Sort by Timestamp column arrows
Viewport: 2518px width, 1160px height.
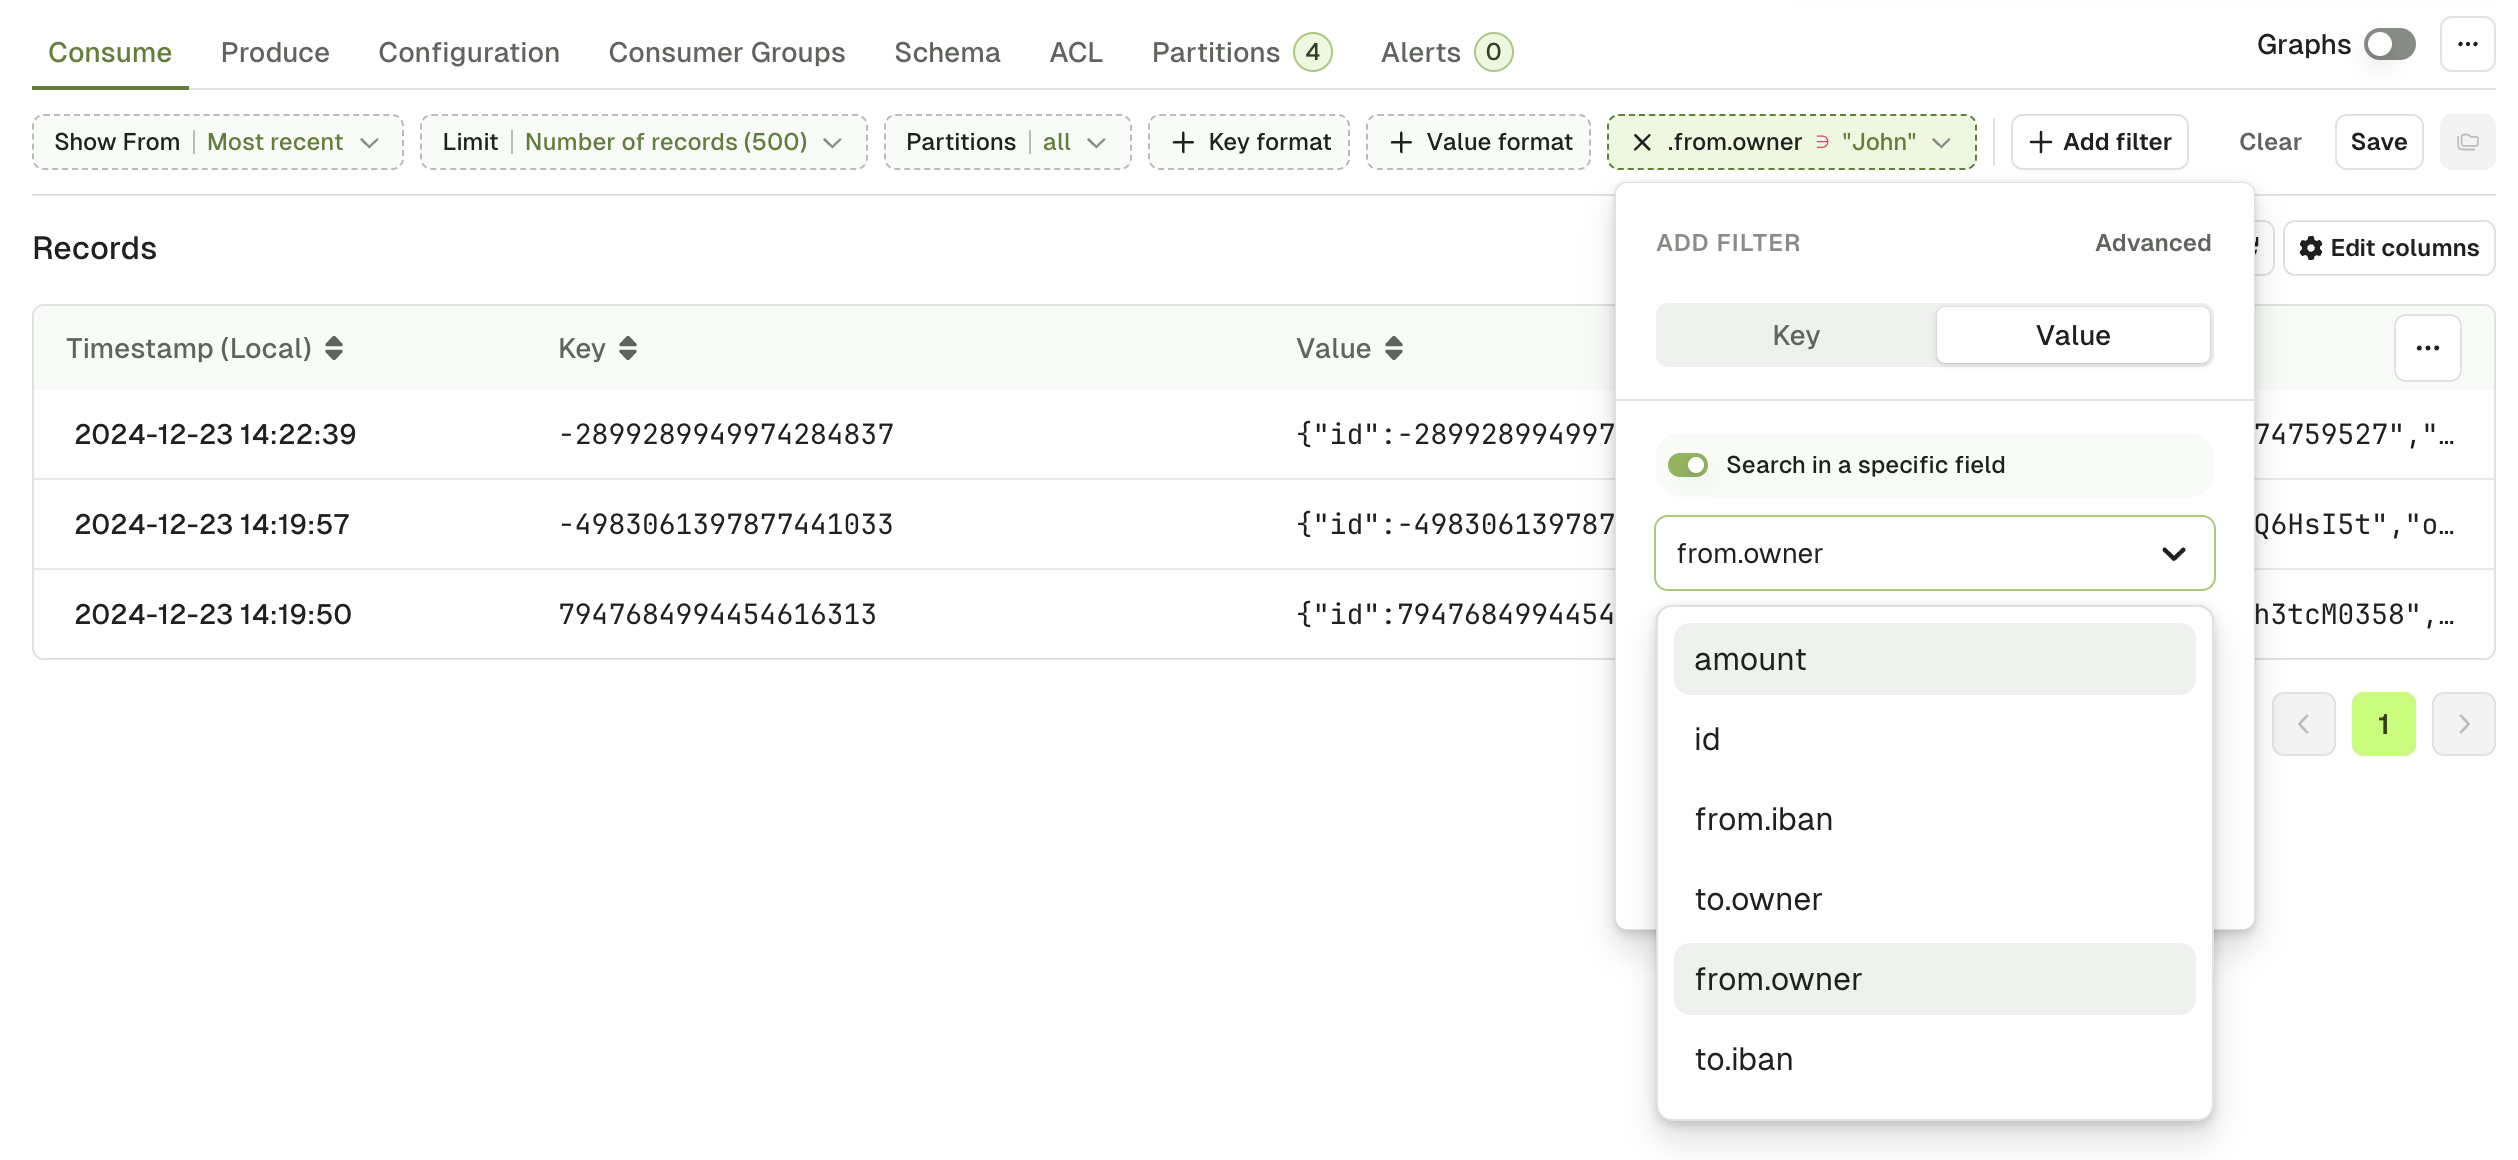334,348
